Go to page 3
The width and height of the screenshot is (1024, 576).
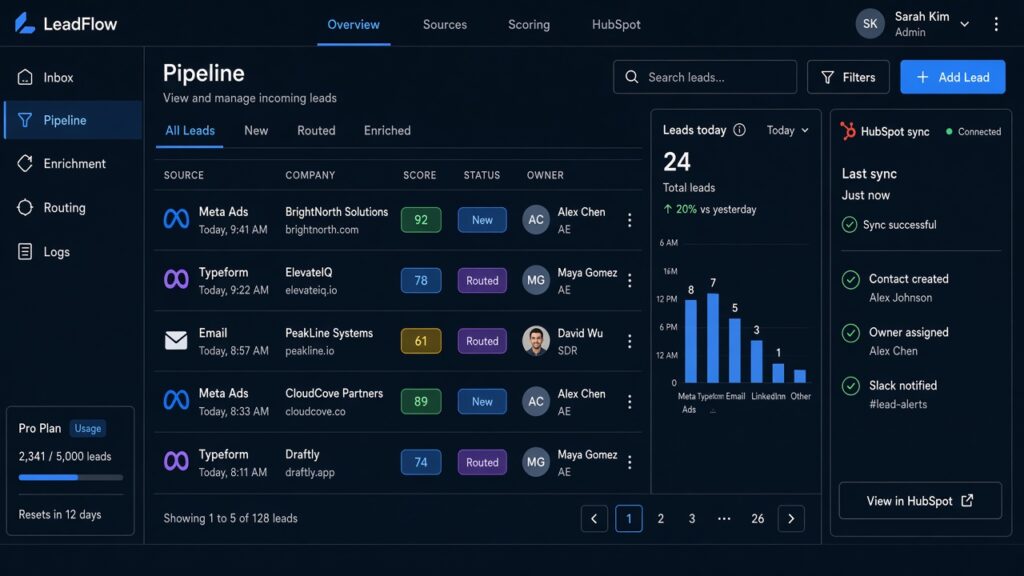point(692,519)
